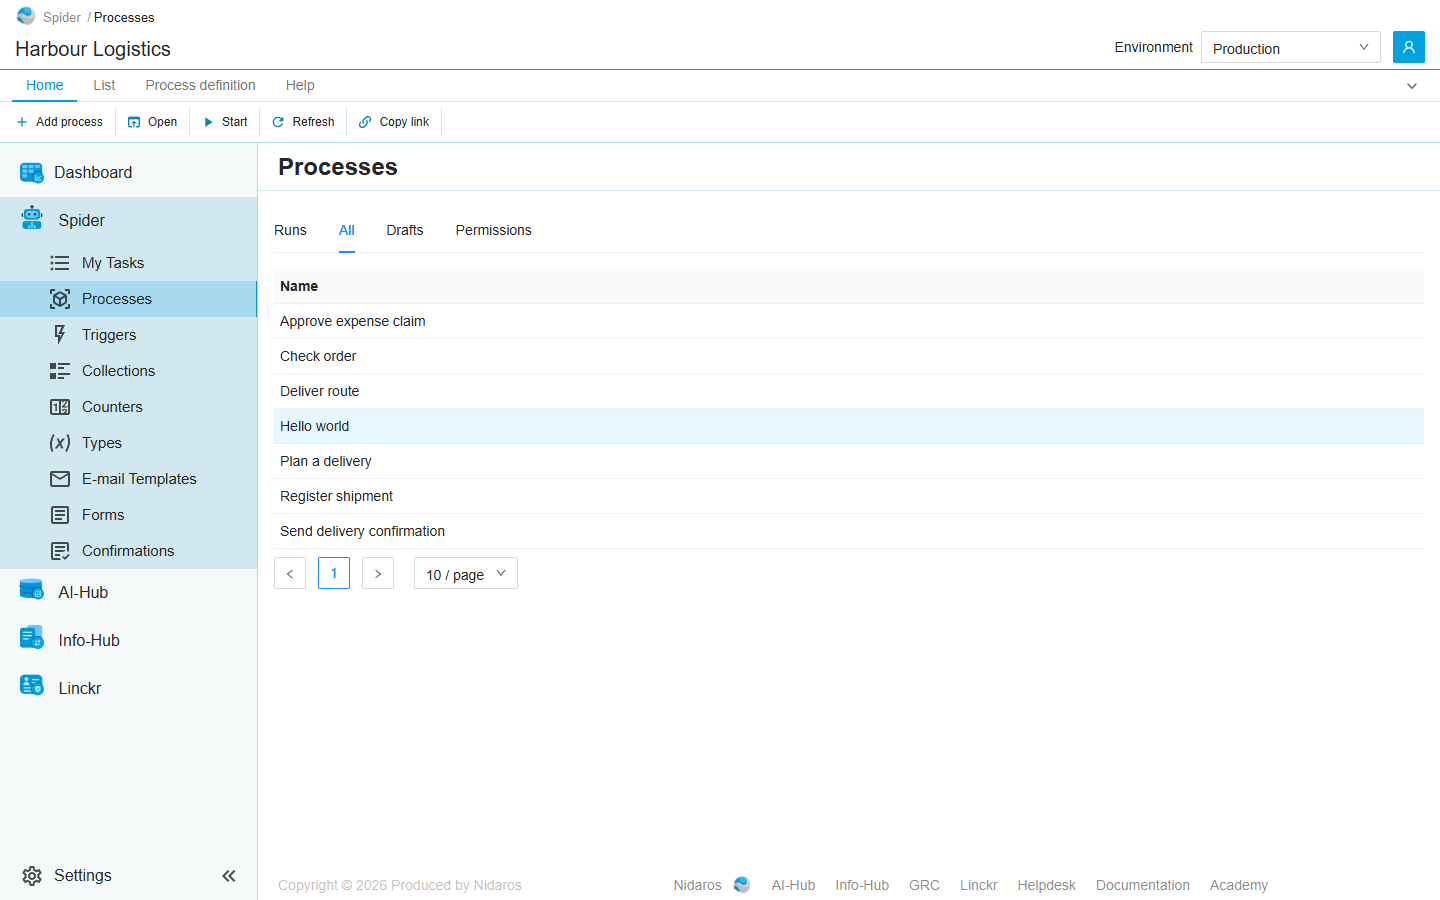1440x900 pixels.
Task: Open the user profile icon button
Action: 1409,47
